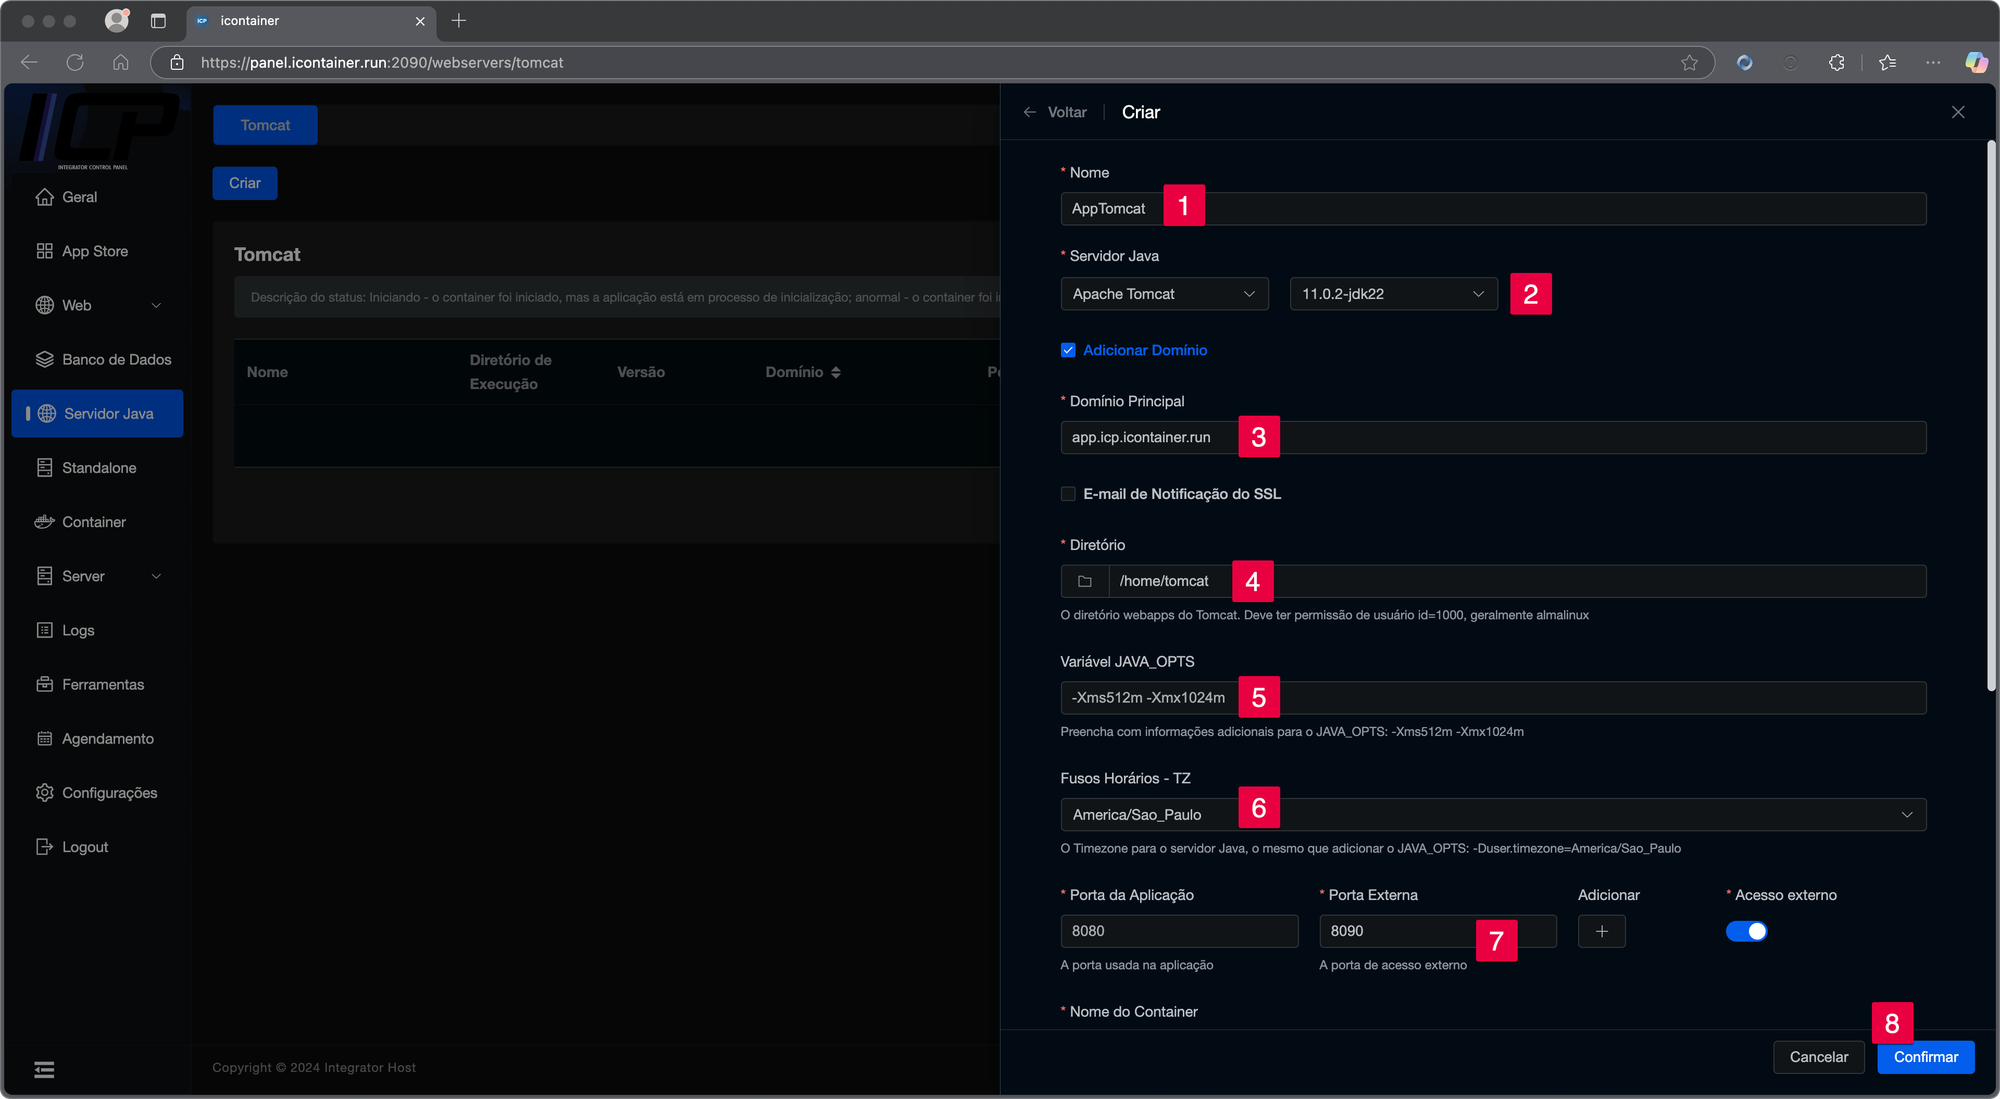The width and height of the screenshot is (2000, 1099).
Task: Open Ferramentas menu item
Action: 97,684
